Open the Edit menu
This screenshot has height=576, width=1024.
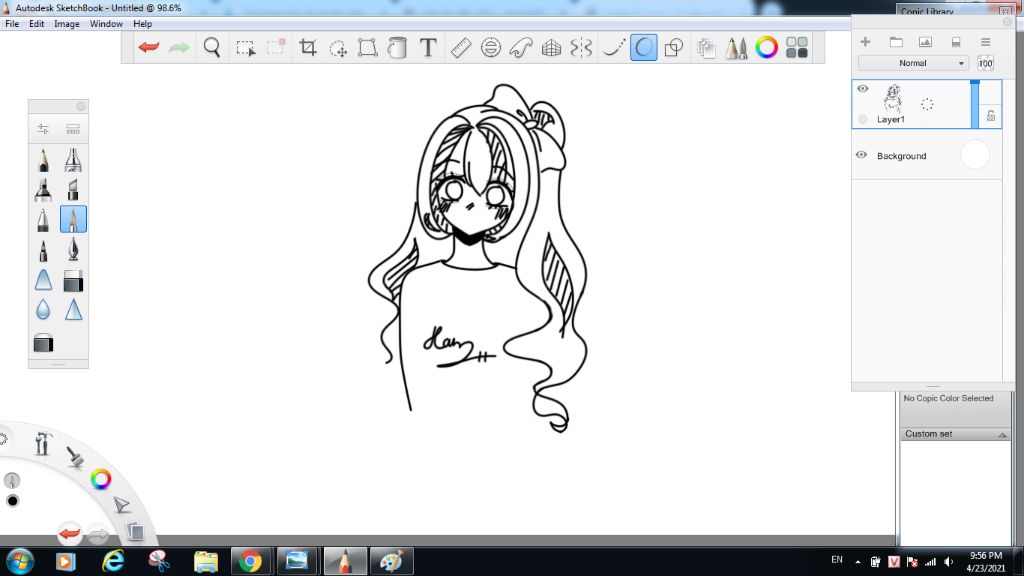(x=37, y=24)
